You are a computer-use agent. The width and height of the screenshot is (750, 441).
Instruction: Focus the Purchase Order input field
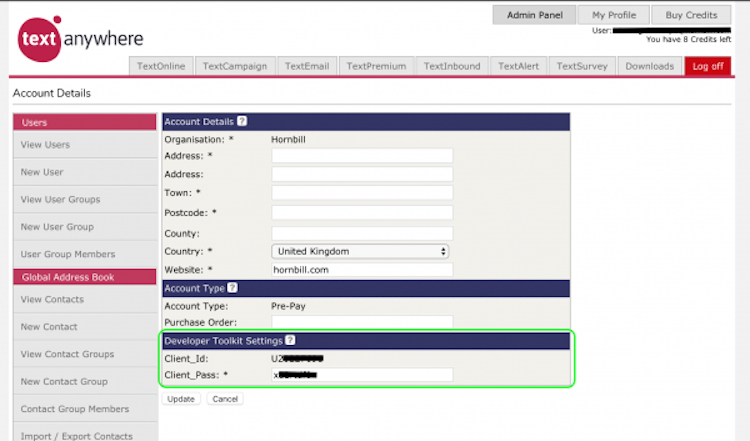(362, 322)
